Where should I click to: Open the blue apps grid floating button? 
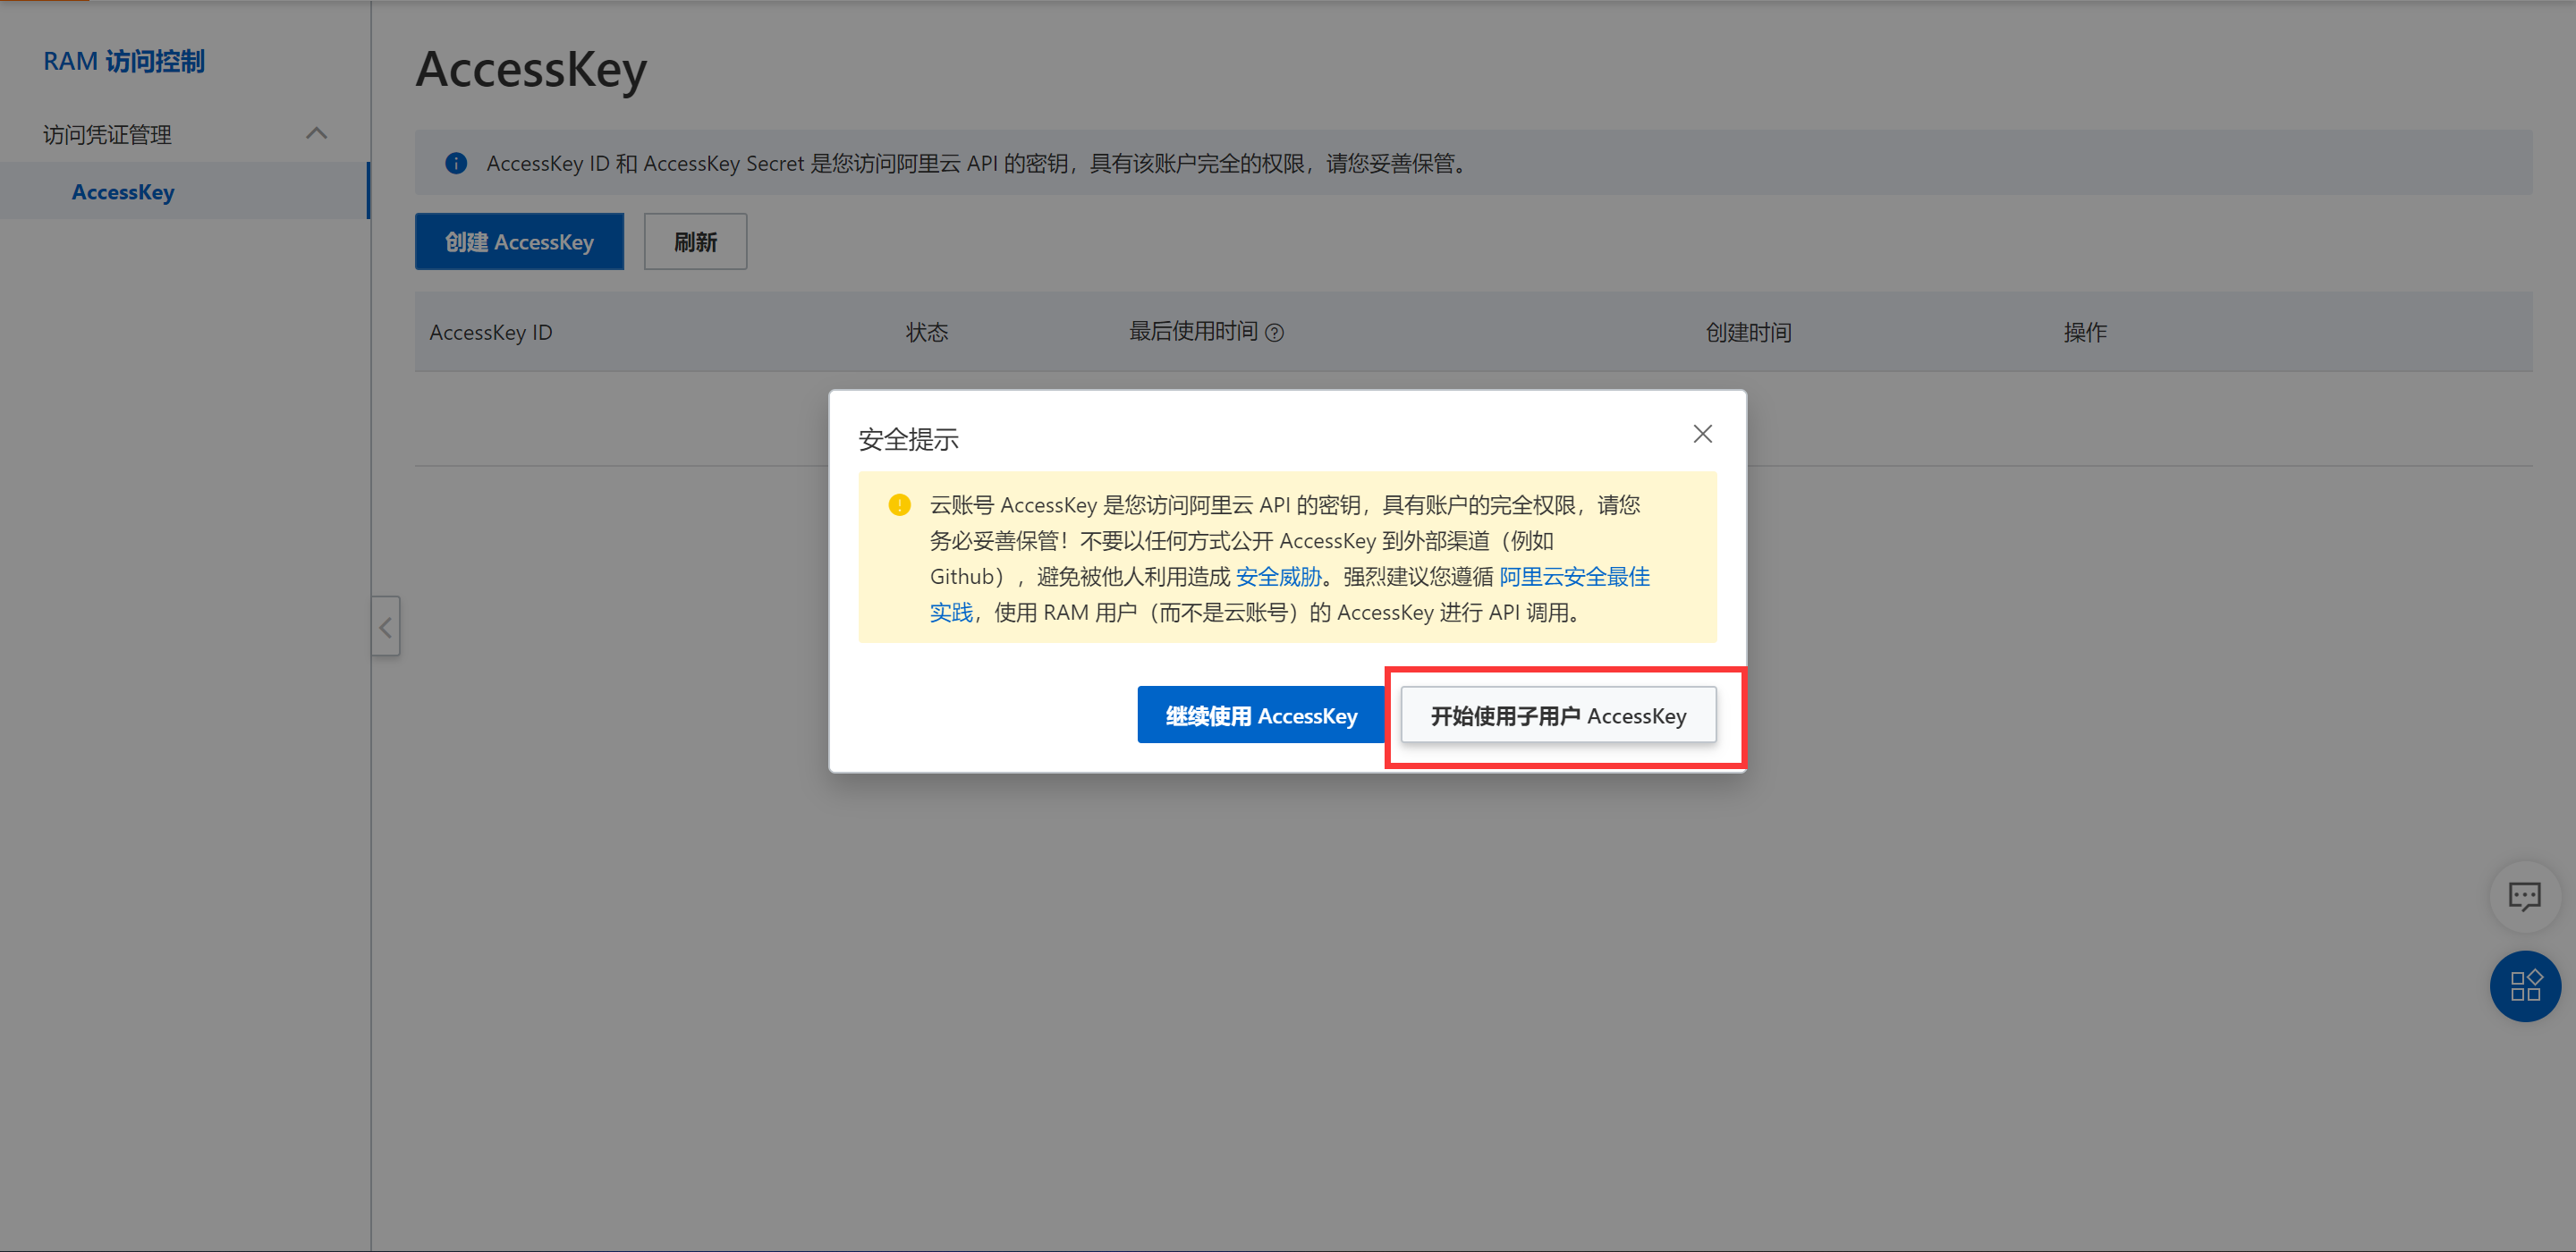click(2524, 986)
